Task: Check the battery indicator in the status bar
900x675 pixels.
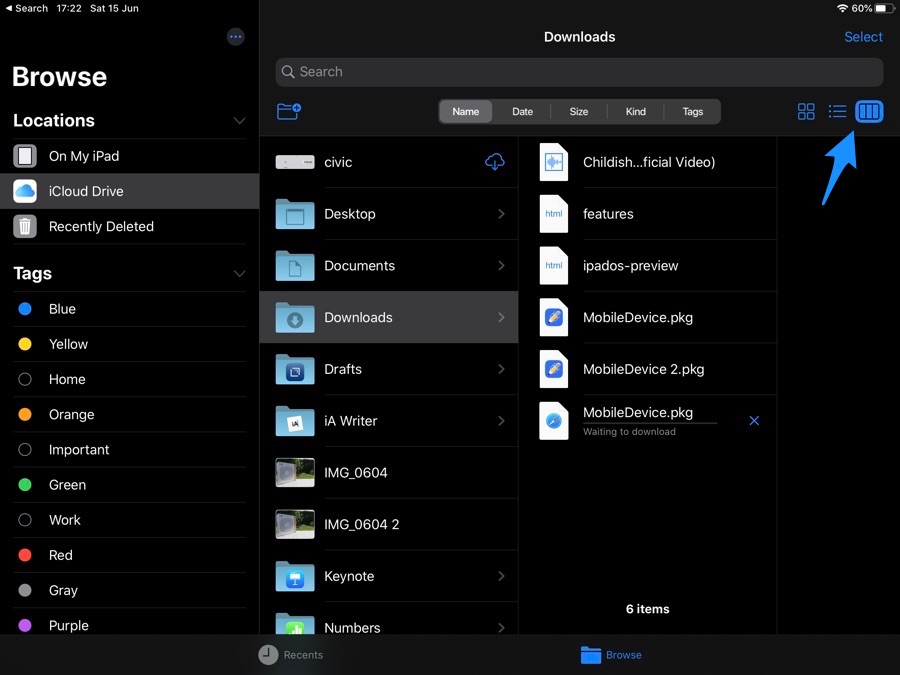Action: tap(884, 8)
